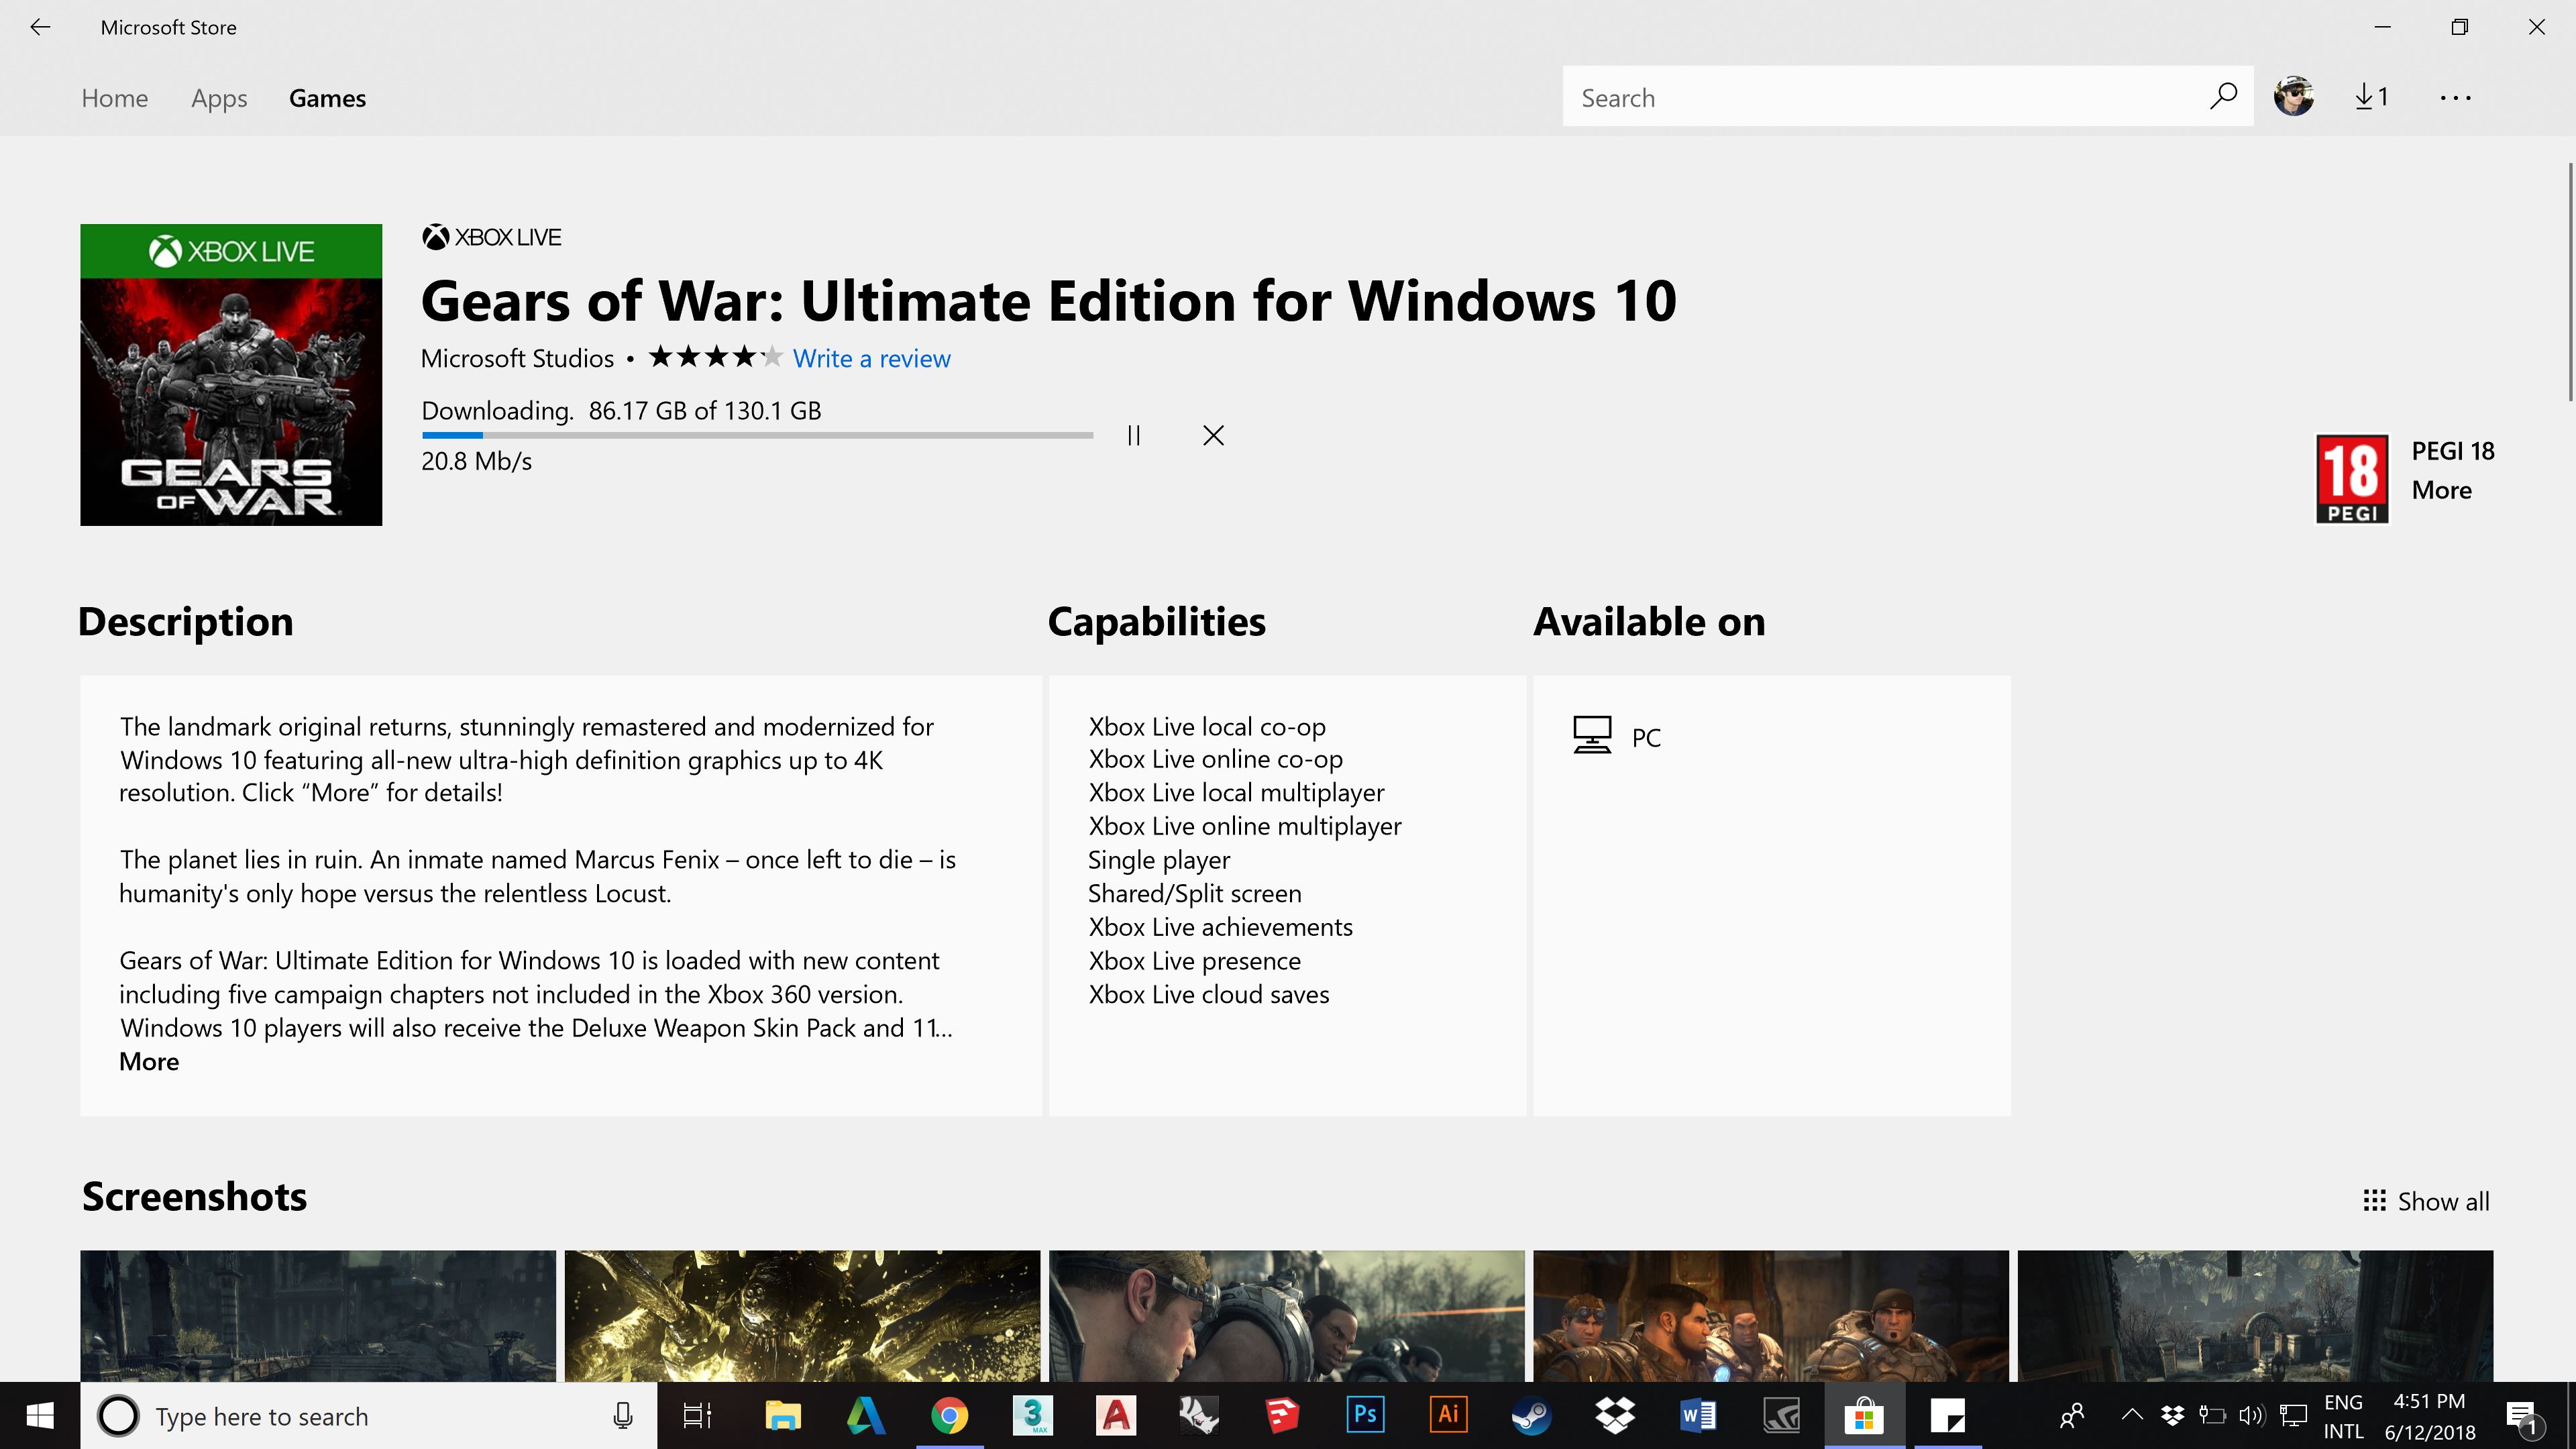Image resolution: width=2576 pixels, height=1449 pixels.
Task: Open the fifth dark graveyard screenshot
Action: click(x=2255, y=1316)
